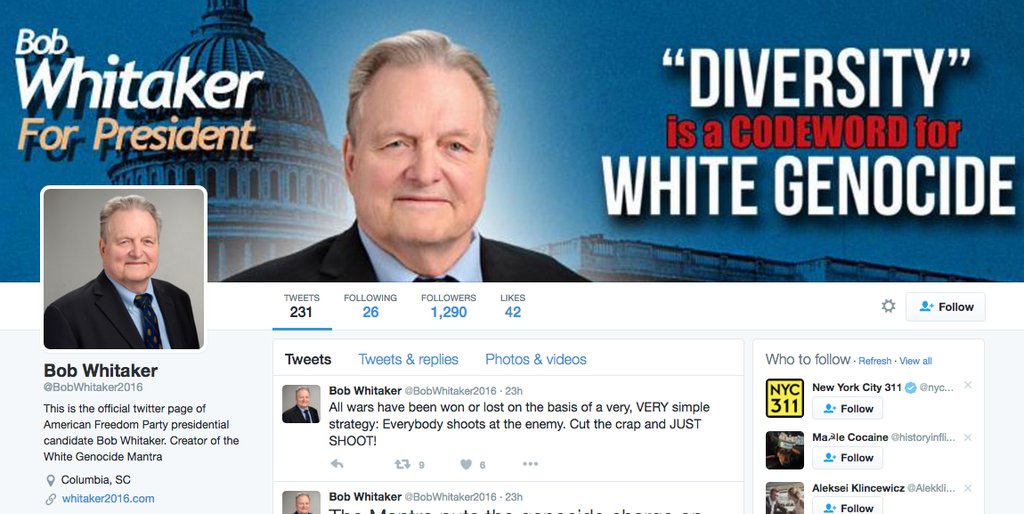The height and width of the screenshot is (514, 1024).
Task: View the 1,290 Followers list
Action: pyautogui.click(x=449, y=306)
